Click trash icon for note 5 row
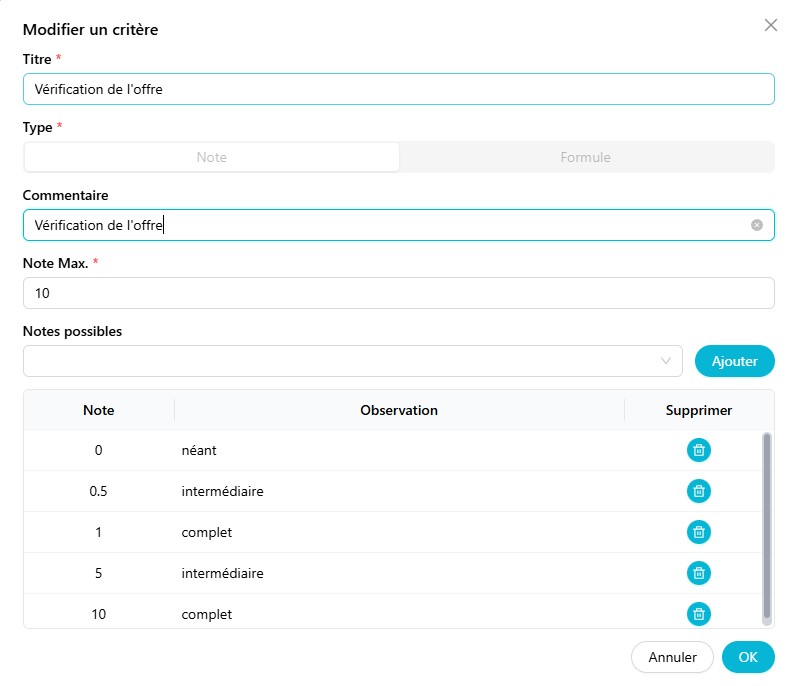Screen dimensions: 791x686 point(699,573)
